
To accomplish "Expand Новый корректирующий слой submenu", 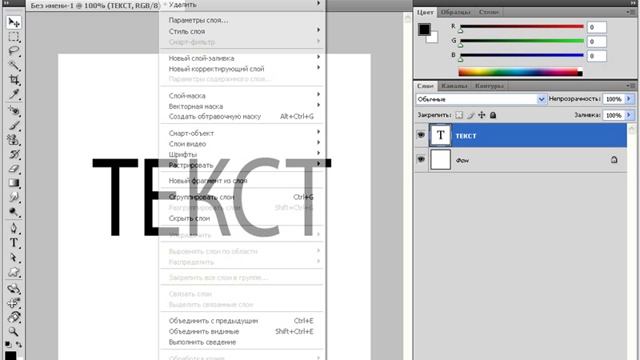I will [244, 69].
